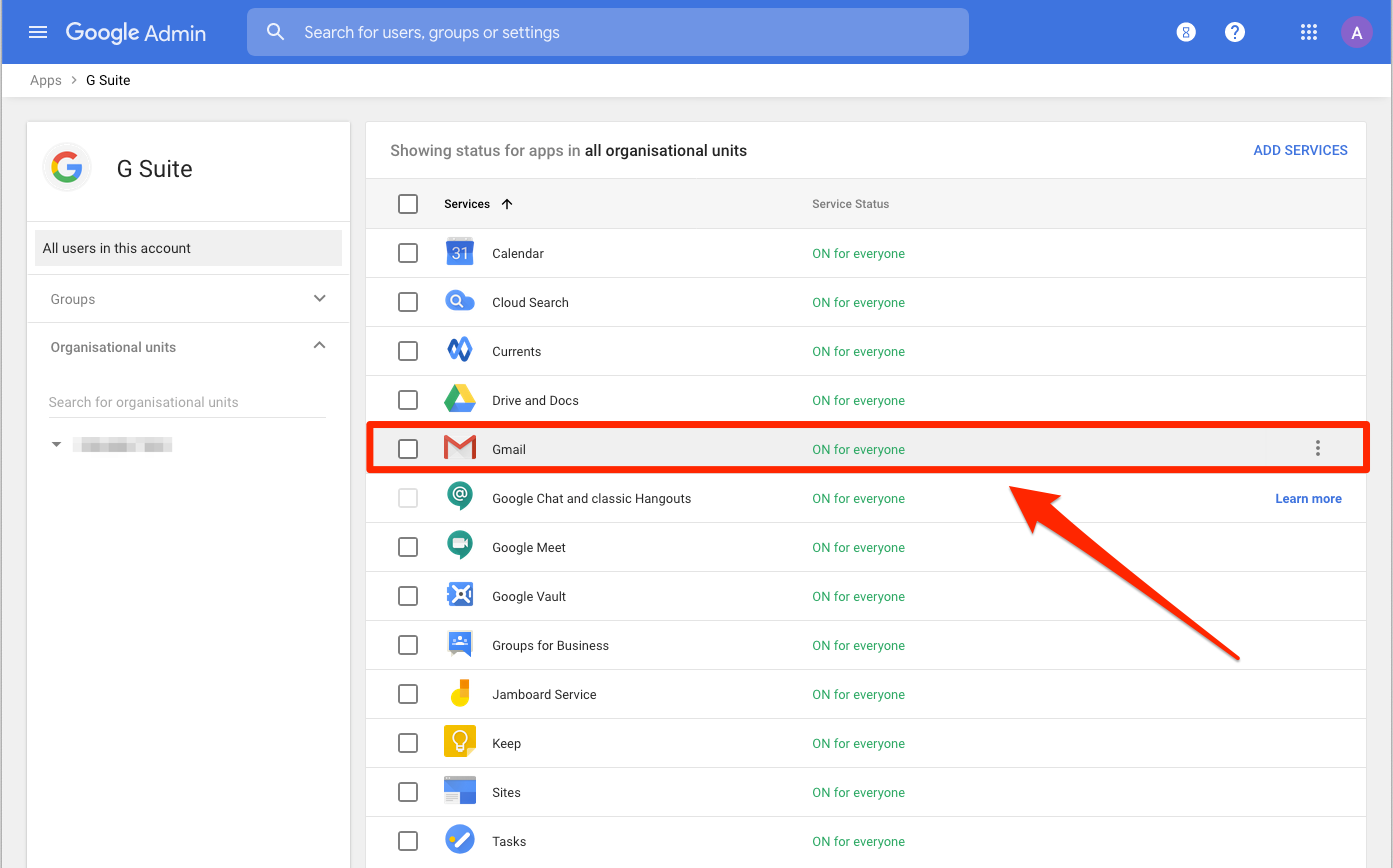Check the Tasks row checkbox

[x=408, y=841]
